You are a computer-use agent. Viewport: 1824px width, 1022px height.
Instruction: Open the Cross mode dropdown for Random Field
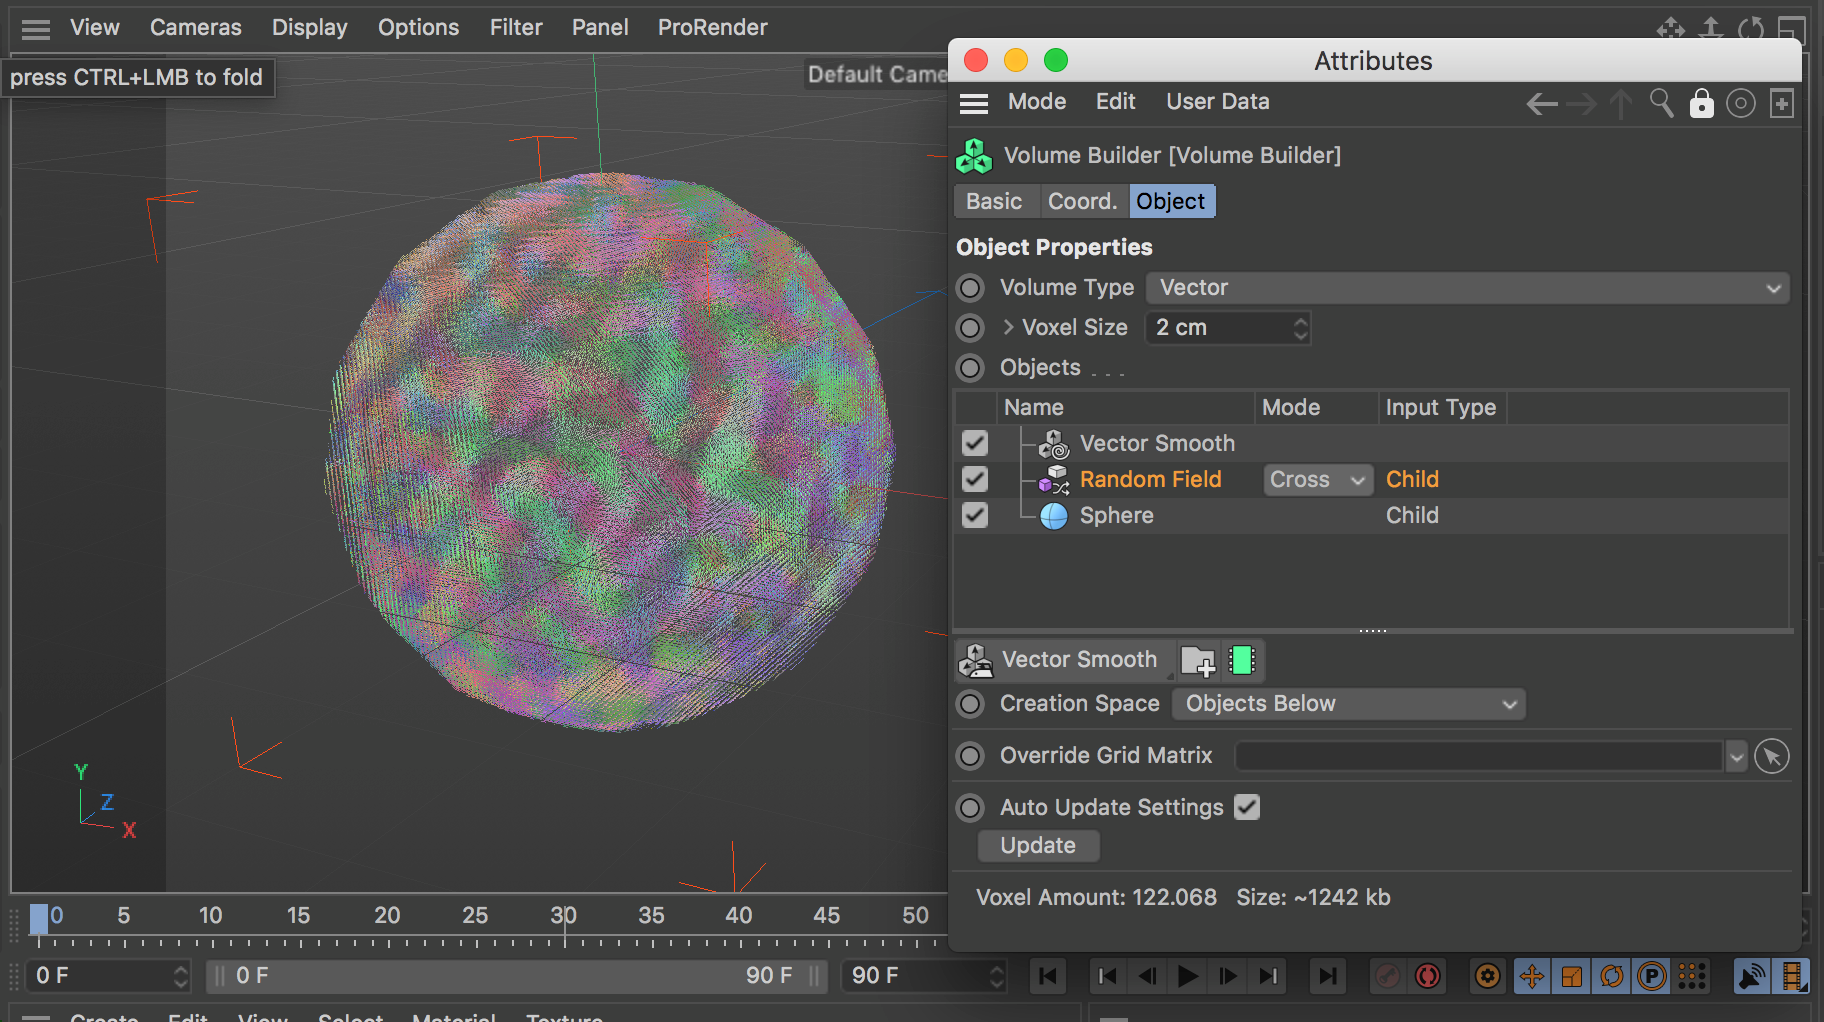[1317, 480]
